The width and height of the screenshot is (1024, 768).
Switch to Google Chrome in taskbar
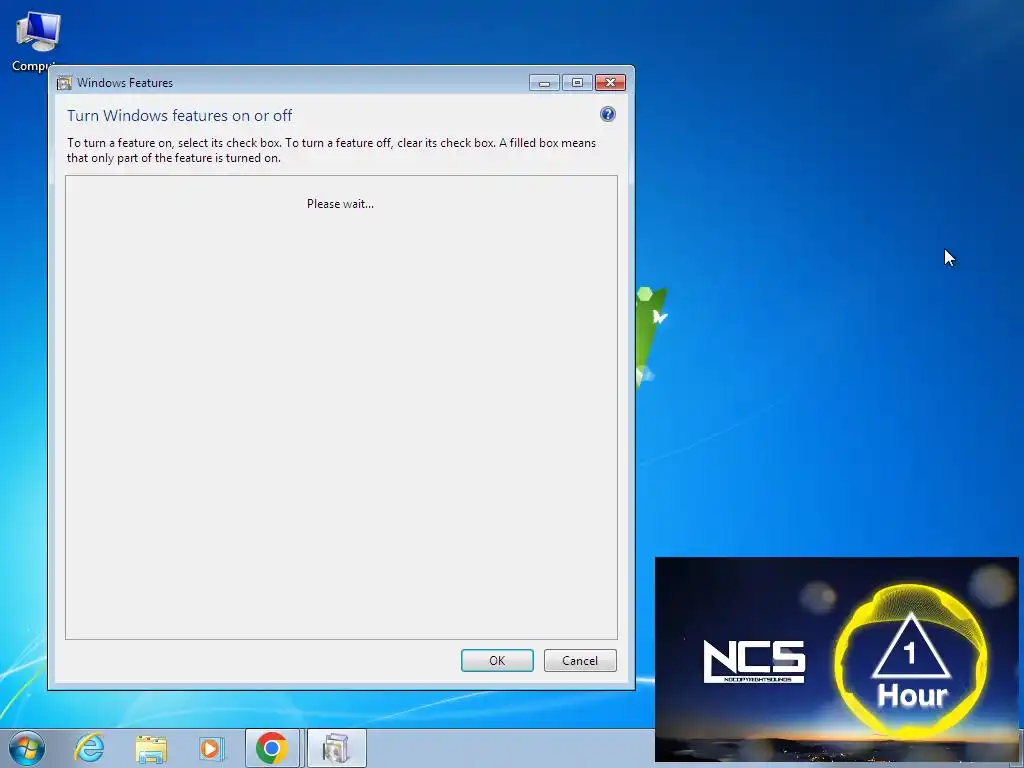(x=272, y=748)
